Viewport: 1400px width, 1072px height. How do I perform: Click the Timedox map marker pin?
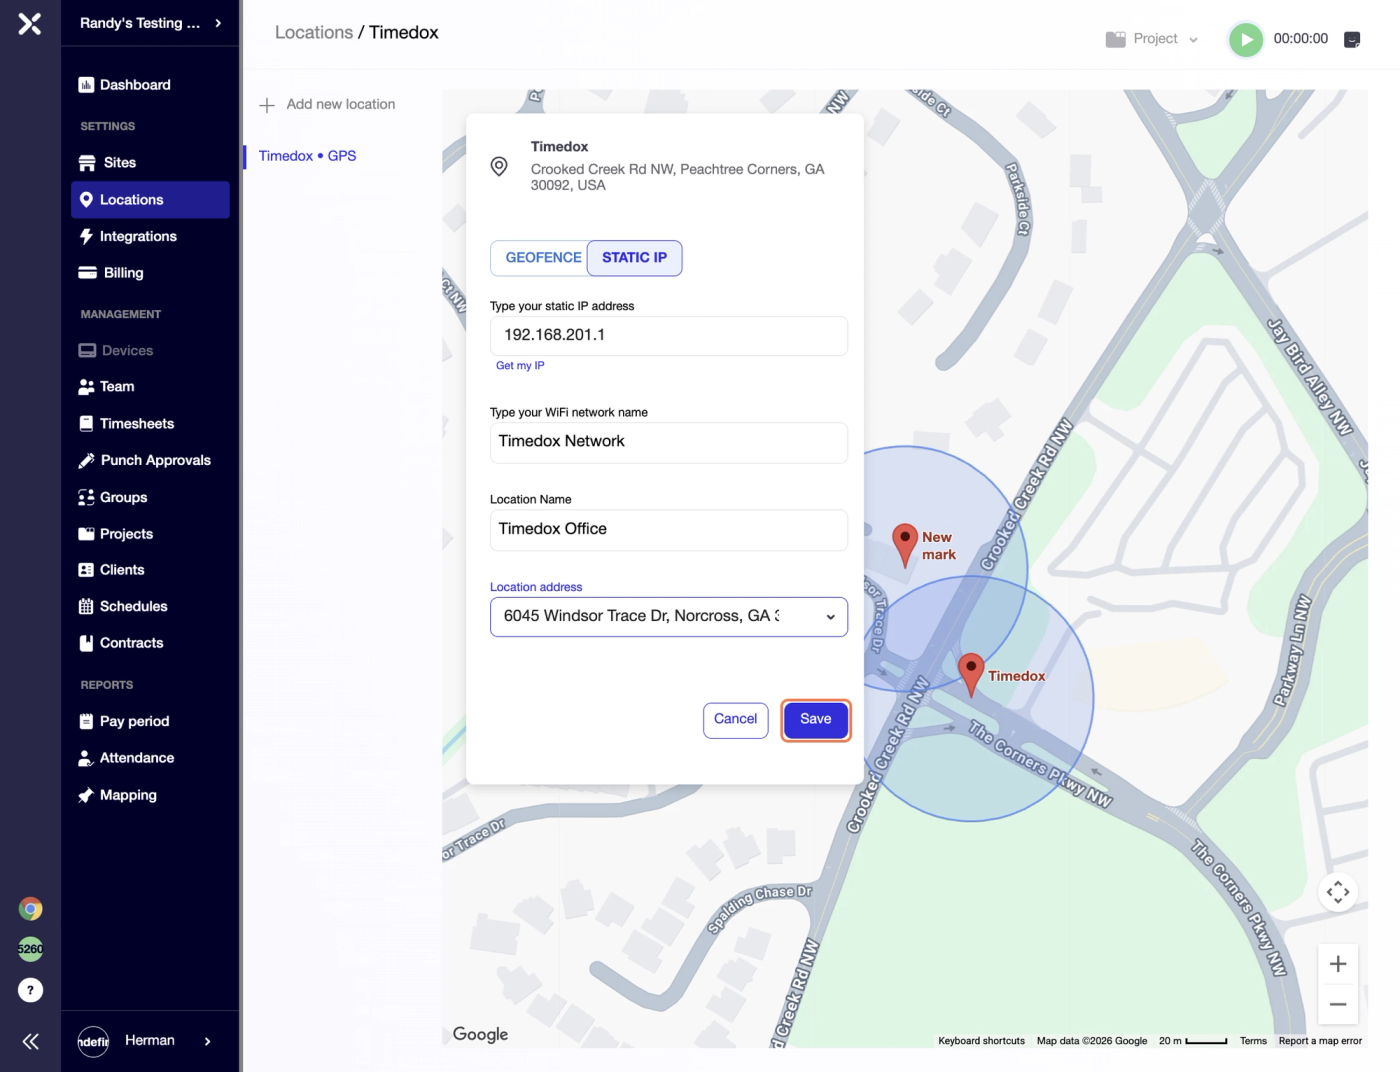pos(971,675)
